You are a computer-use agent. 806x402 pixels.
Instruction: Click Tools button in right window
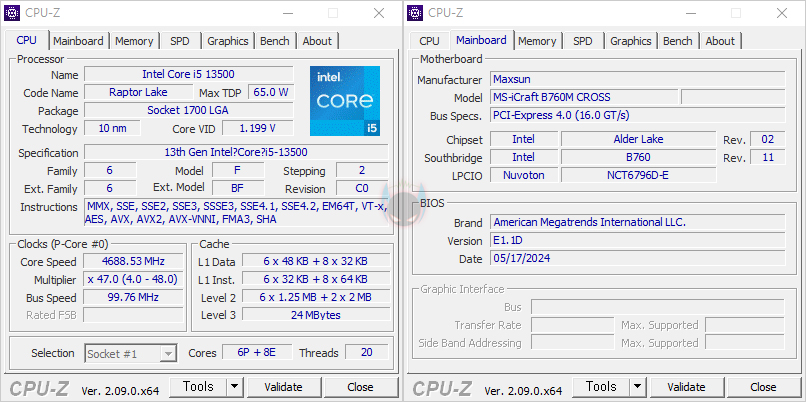601,387
